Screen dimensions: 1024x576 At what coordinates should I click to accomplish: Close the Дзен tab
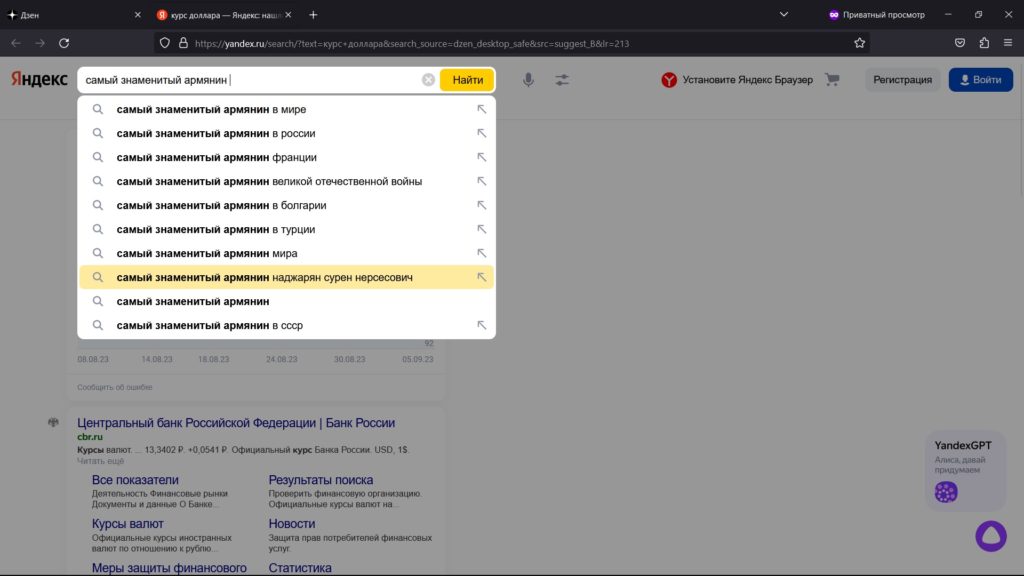[137, 14]
